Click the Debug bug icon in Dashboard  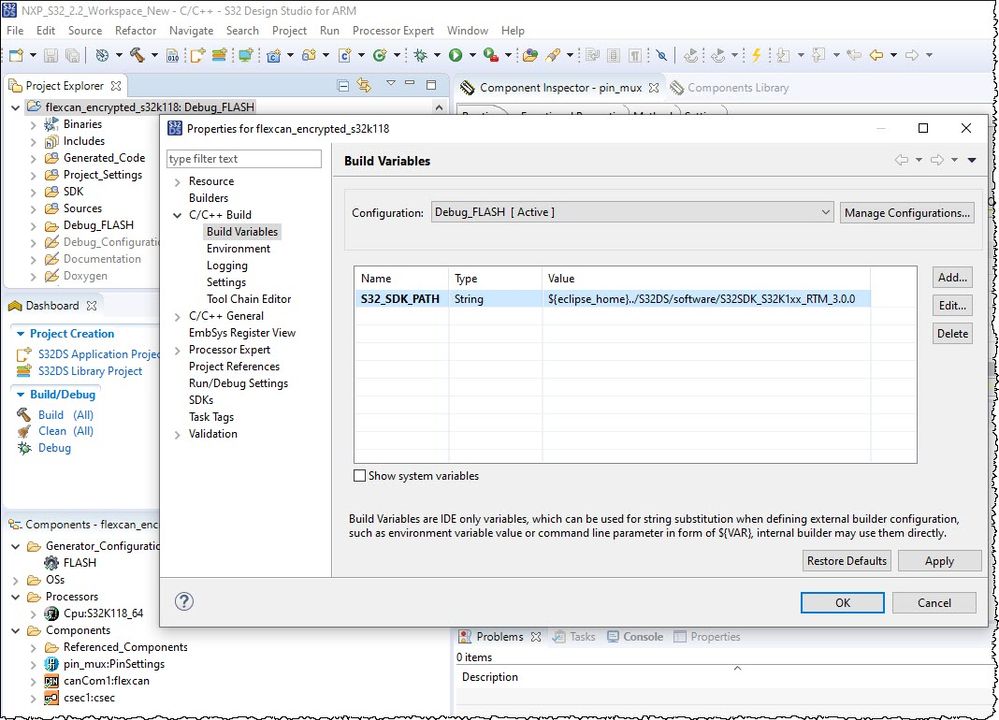pos(24,448)
